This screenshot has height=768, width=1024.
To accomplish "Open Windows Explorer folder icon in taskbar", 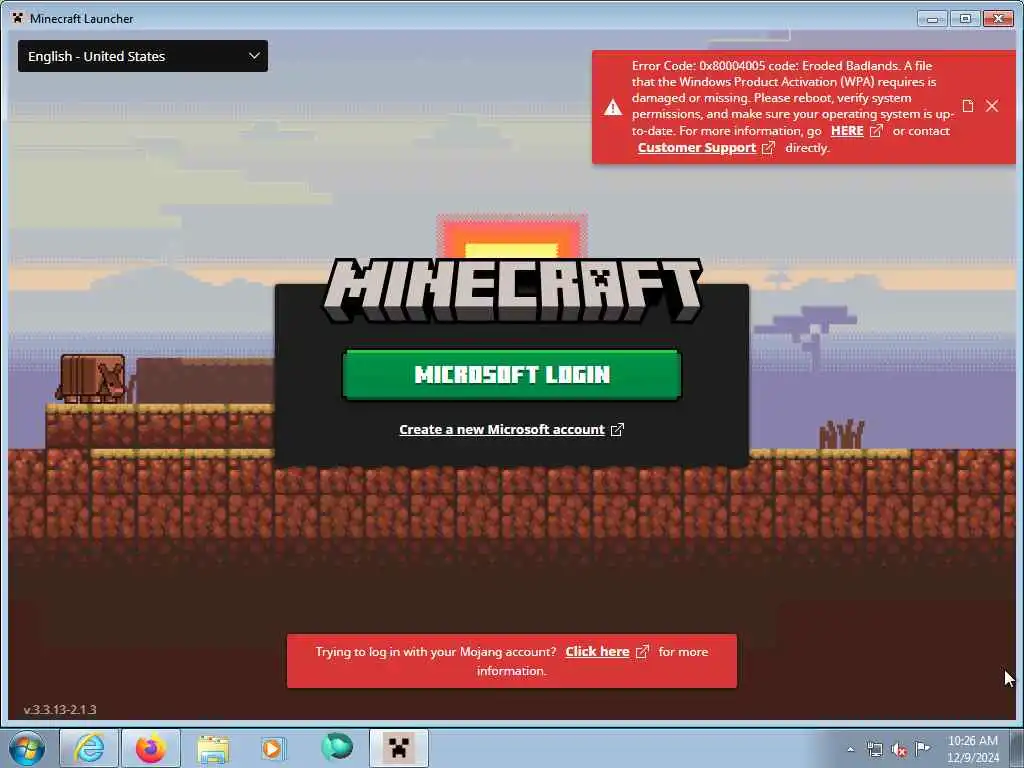I will 213,748.
